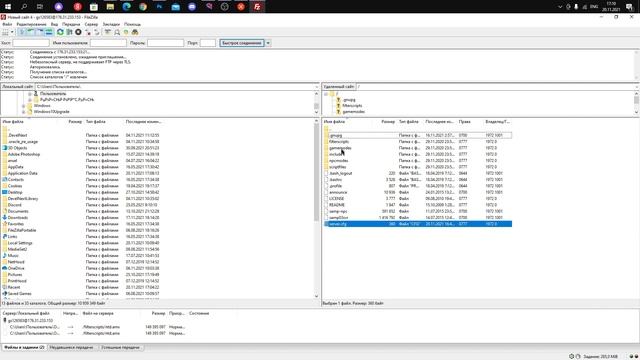This screenshot has height=360, width=640.
Task: Click the 3D Objects folder icon
Action: click(5, 148)
